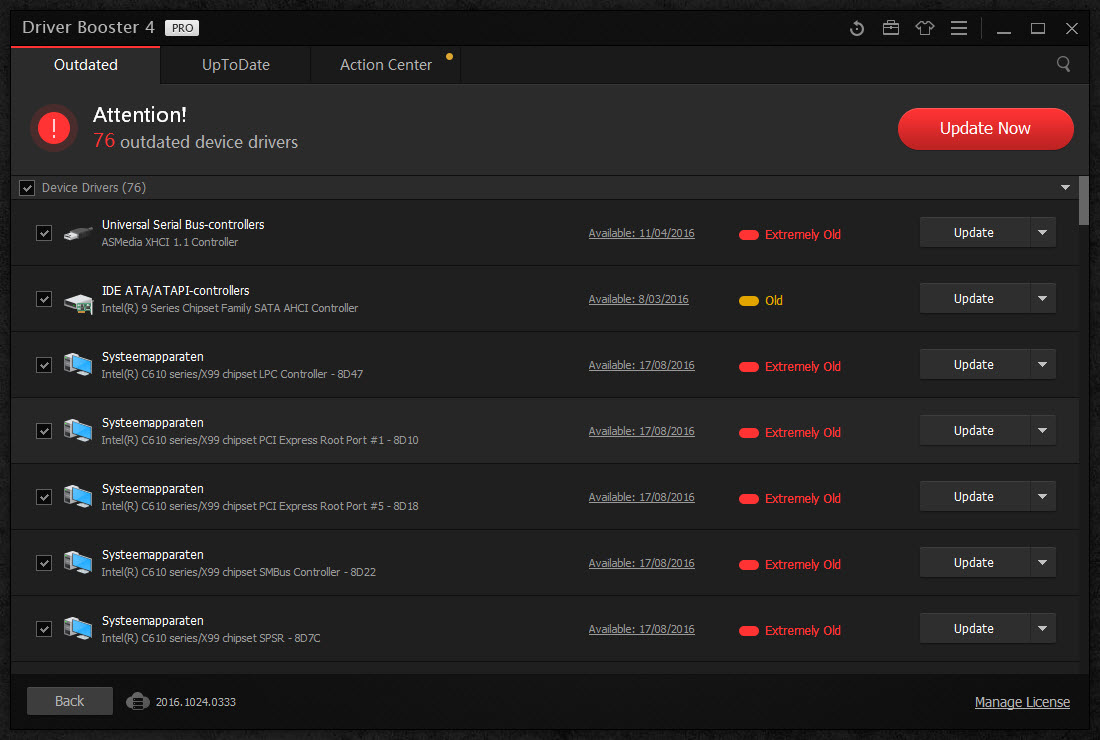Open the toolbox icon in title bar
1100x740 pixels.
tap(891, 28)
